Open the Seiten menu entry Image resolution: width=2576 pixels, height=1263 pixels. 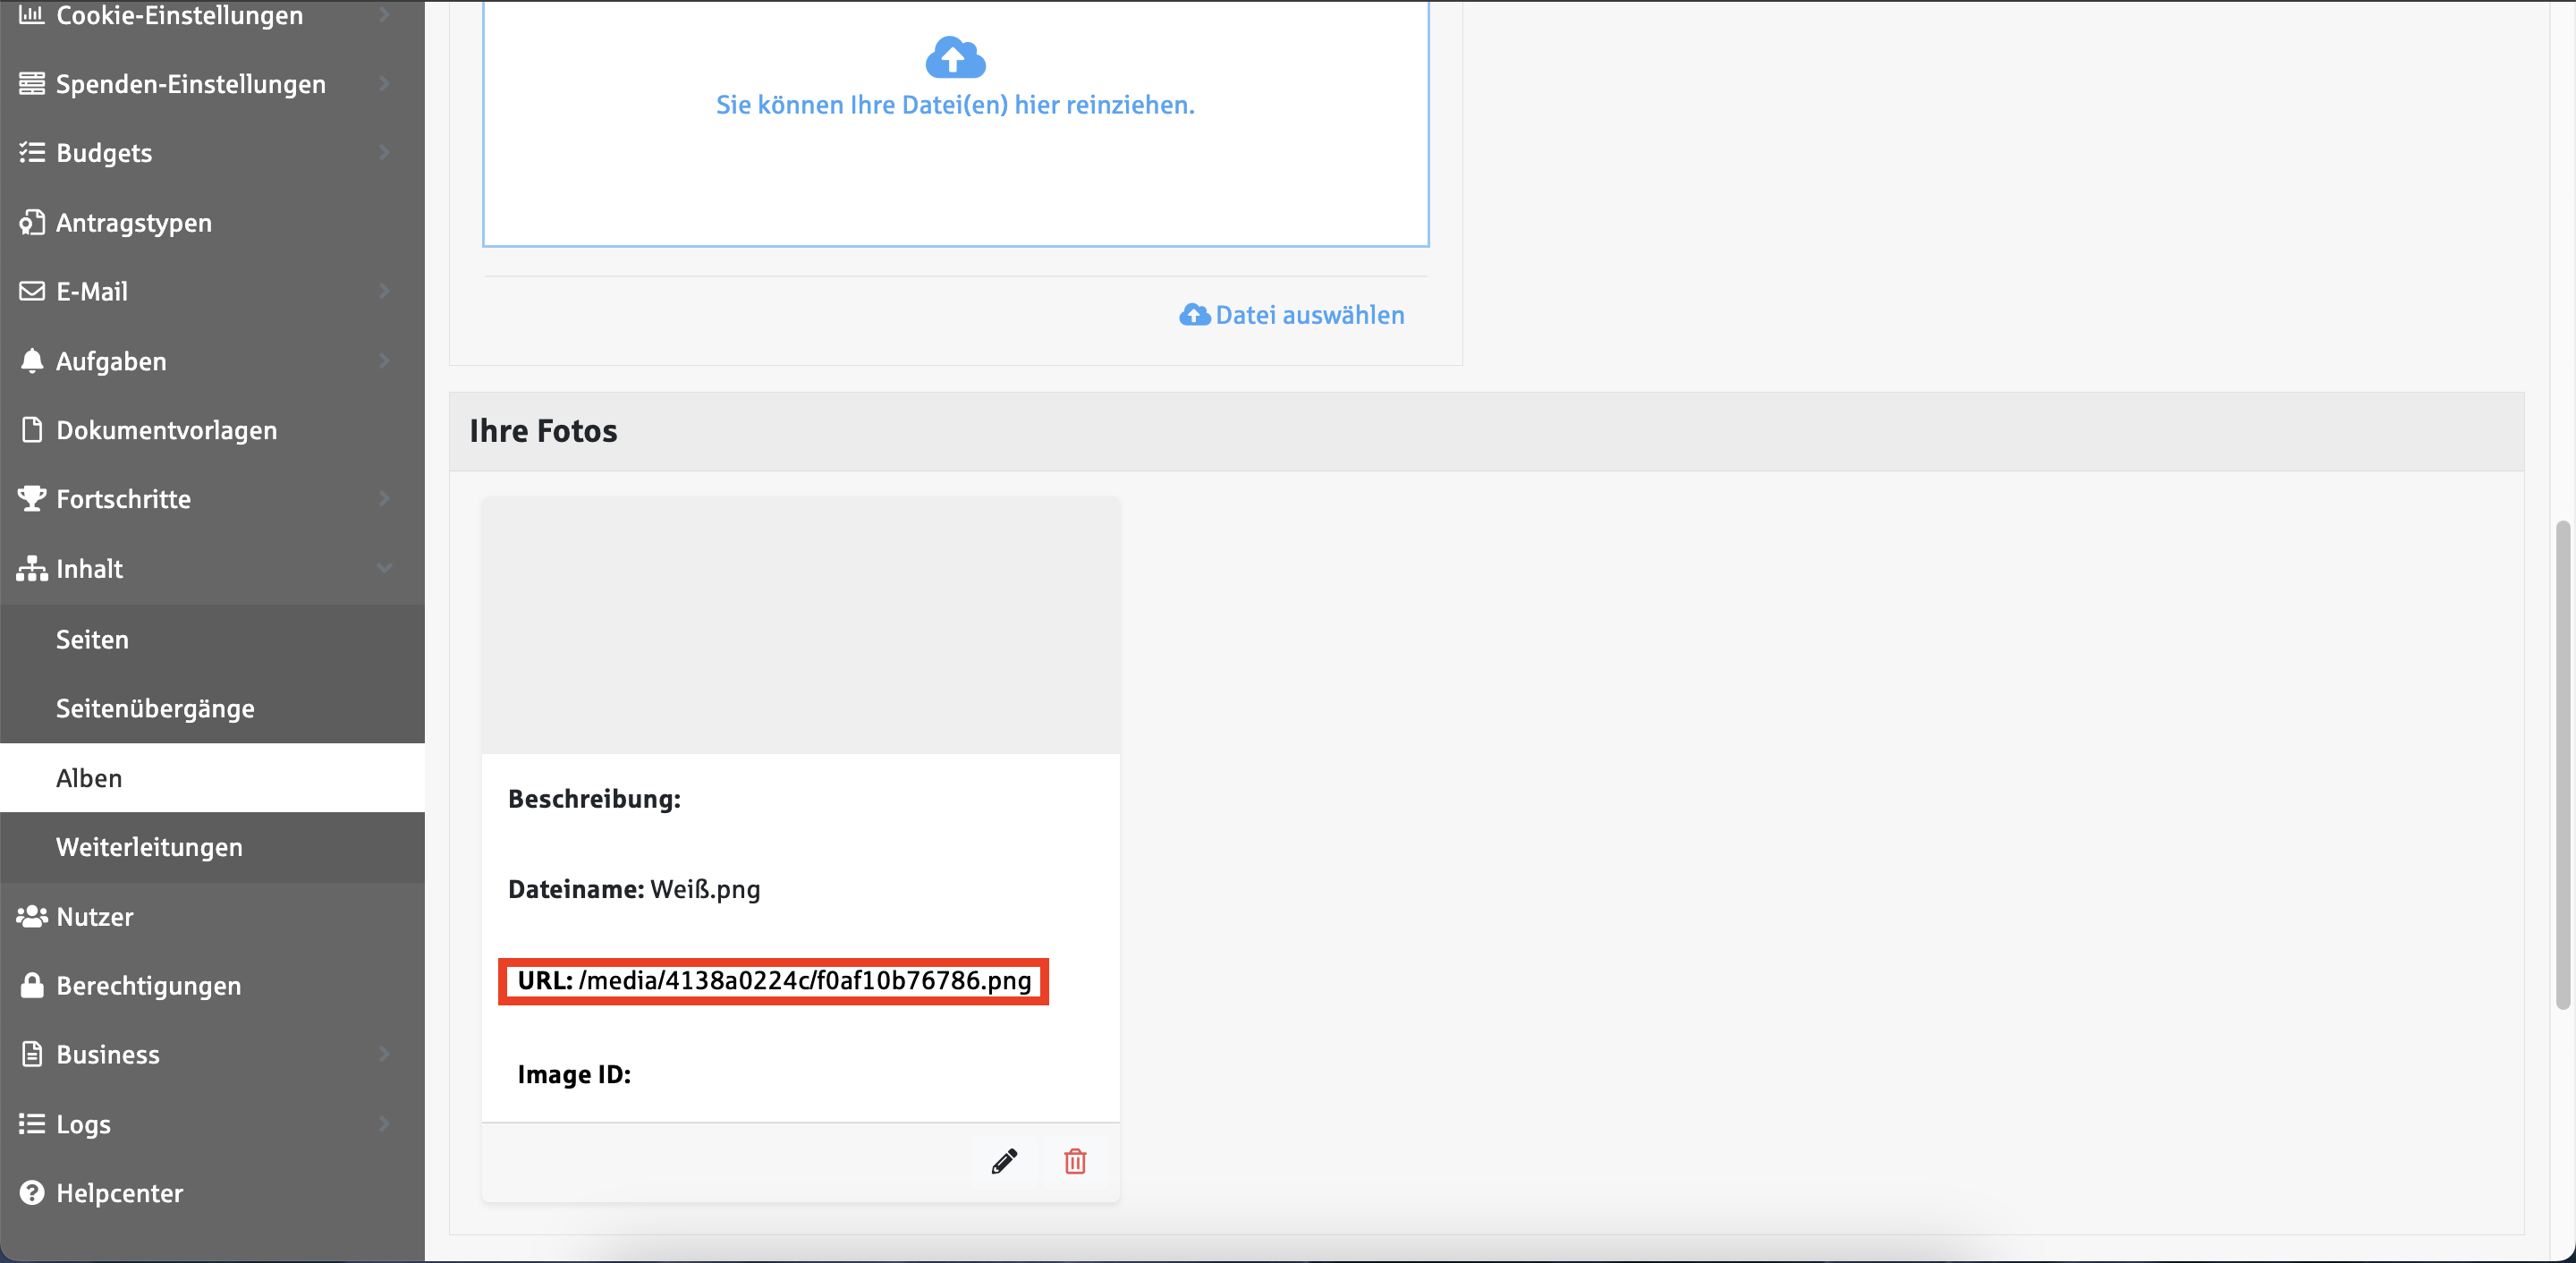92,639
